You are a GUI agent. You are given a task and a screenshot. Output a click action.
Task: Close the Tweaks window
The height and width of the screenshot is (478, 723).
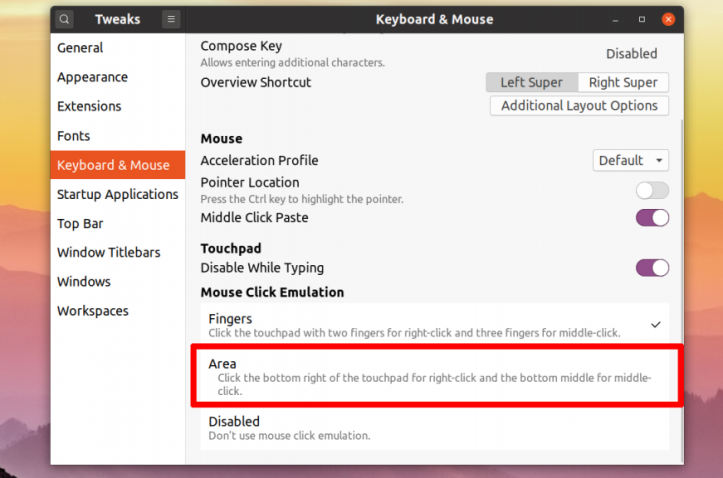coord(668,19)
